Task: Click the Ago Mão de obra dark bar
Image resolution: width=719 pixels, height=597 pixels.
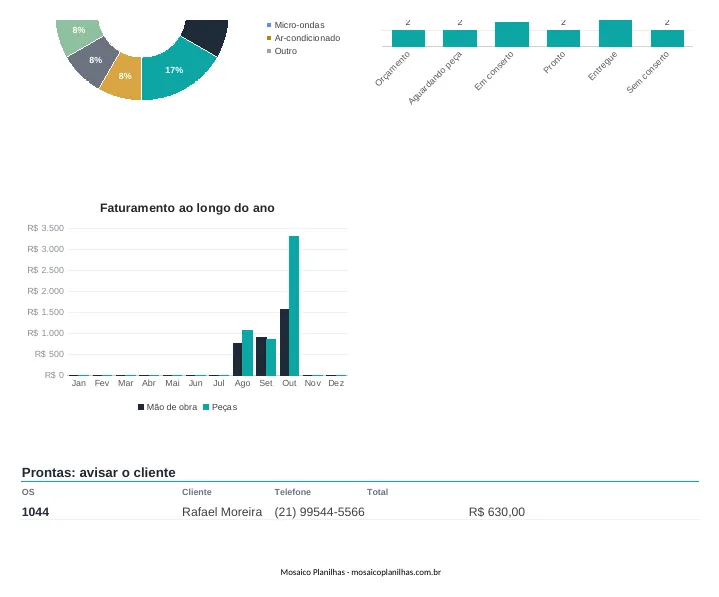Action: pyautogui.click(x=238, y=359)
